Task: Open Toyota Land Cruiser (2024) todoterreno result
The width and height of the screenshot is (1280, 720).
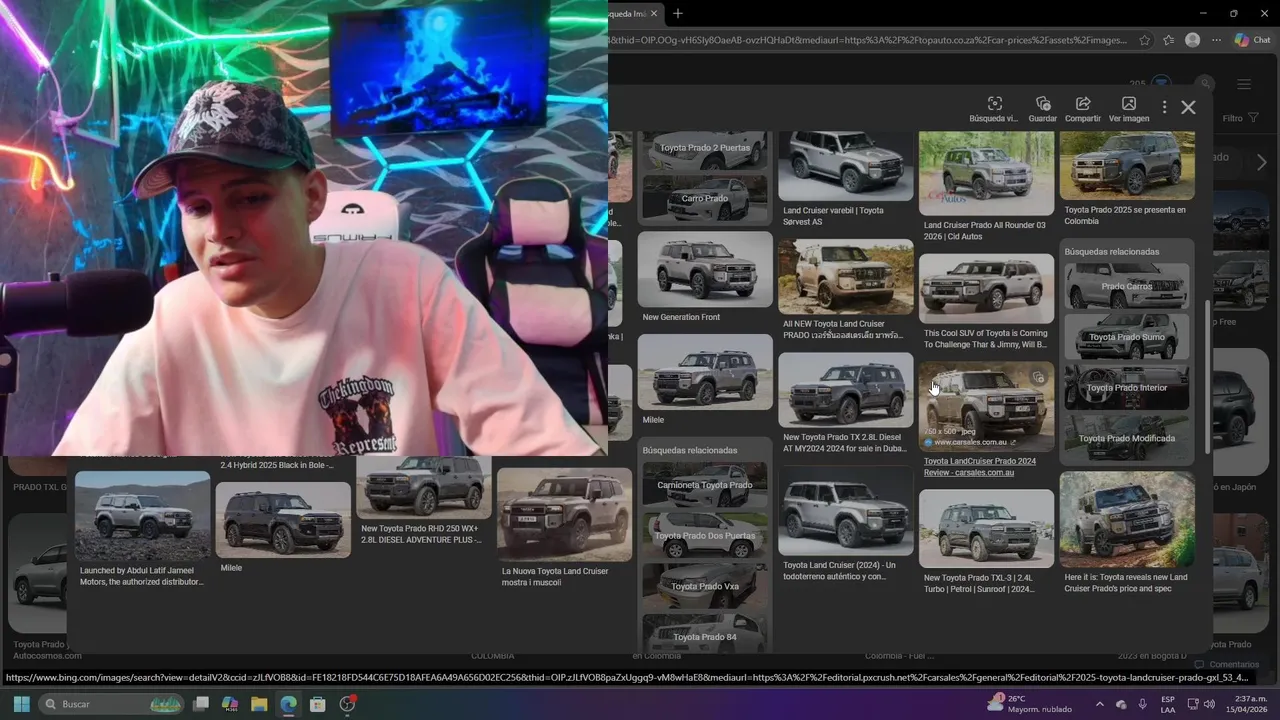Action: click(846, 510)
